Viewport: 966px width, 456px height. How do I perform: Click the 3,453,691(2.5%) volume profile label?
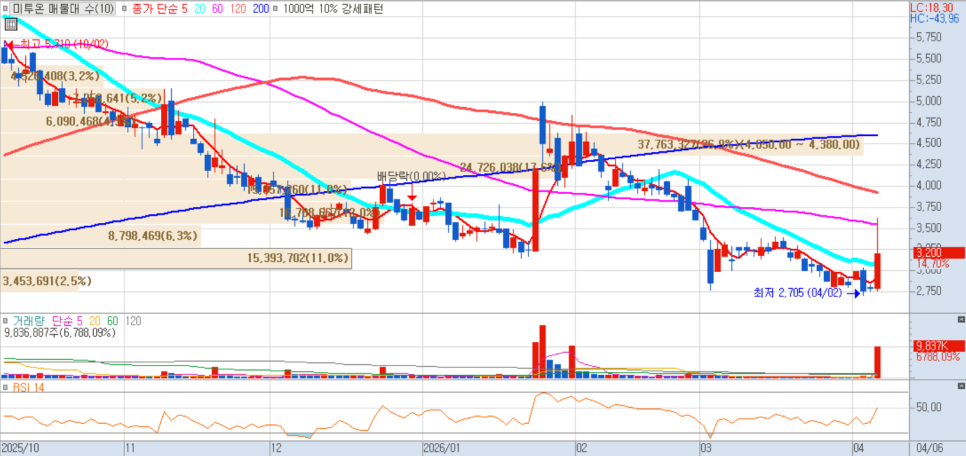tap(47, 281)
